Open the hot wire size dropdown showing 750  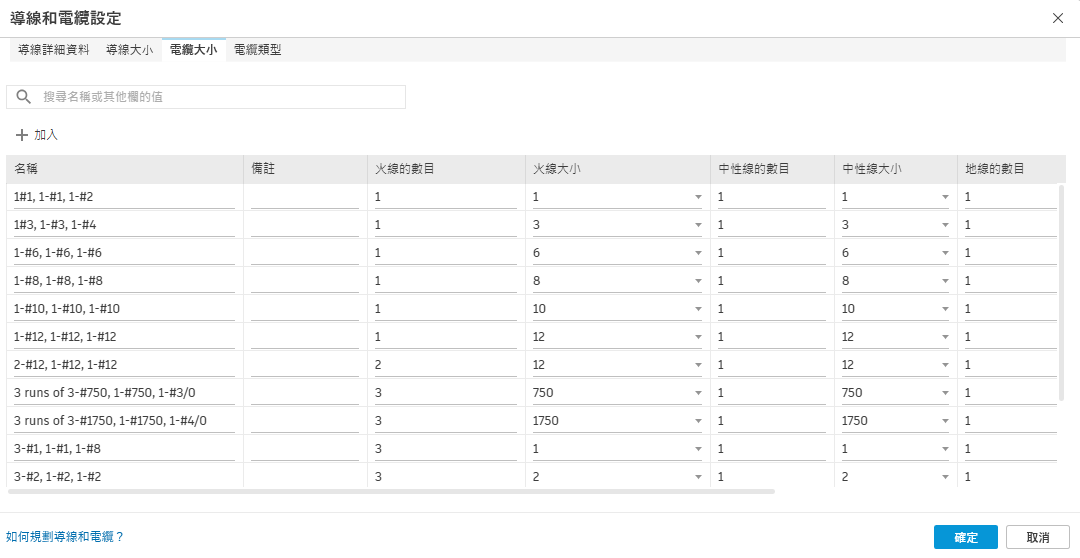pyautogui.click(x=698, y=394)
